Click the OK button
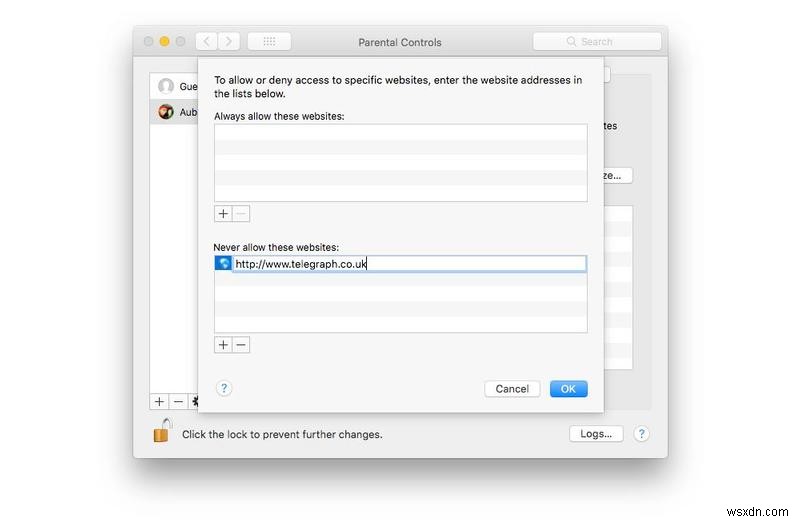 (568, 389)
